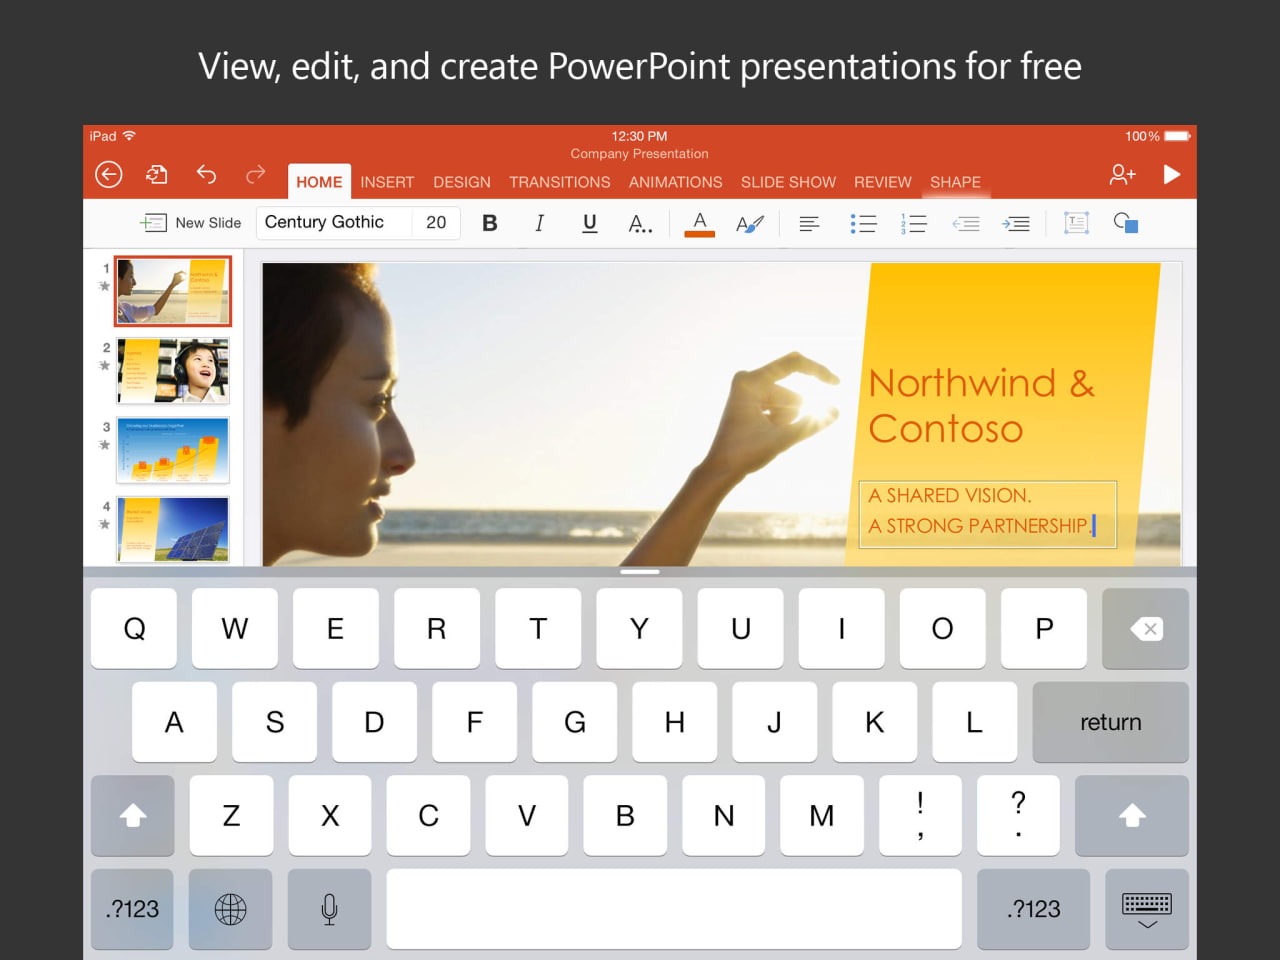Toggle bold formatting
The height and width of the screenshot is (960, 1280).
[489, 223]
